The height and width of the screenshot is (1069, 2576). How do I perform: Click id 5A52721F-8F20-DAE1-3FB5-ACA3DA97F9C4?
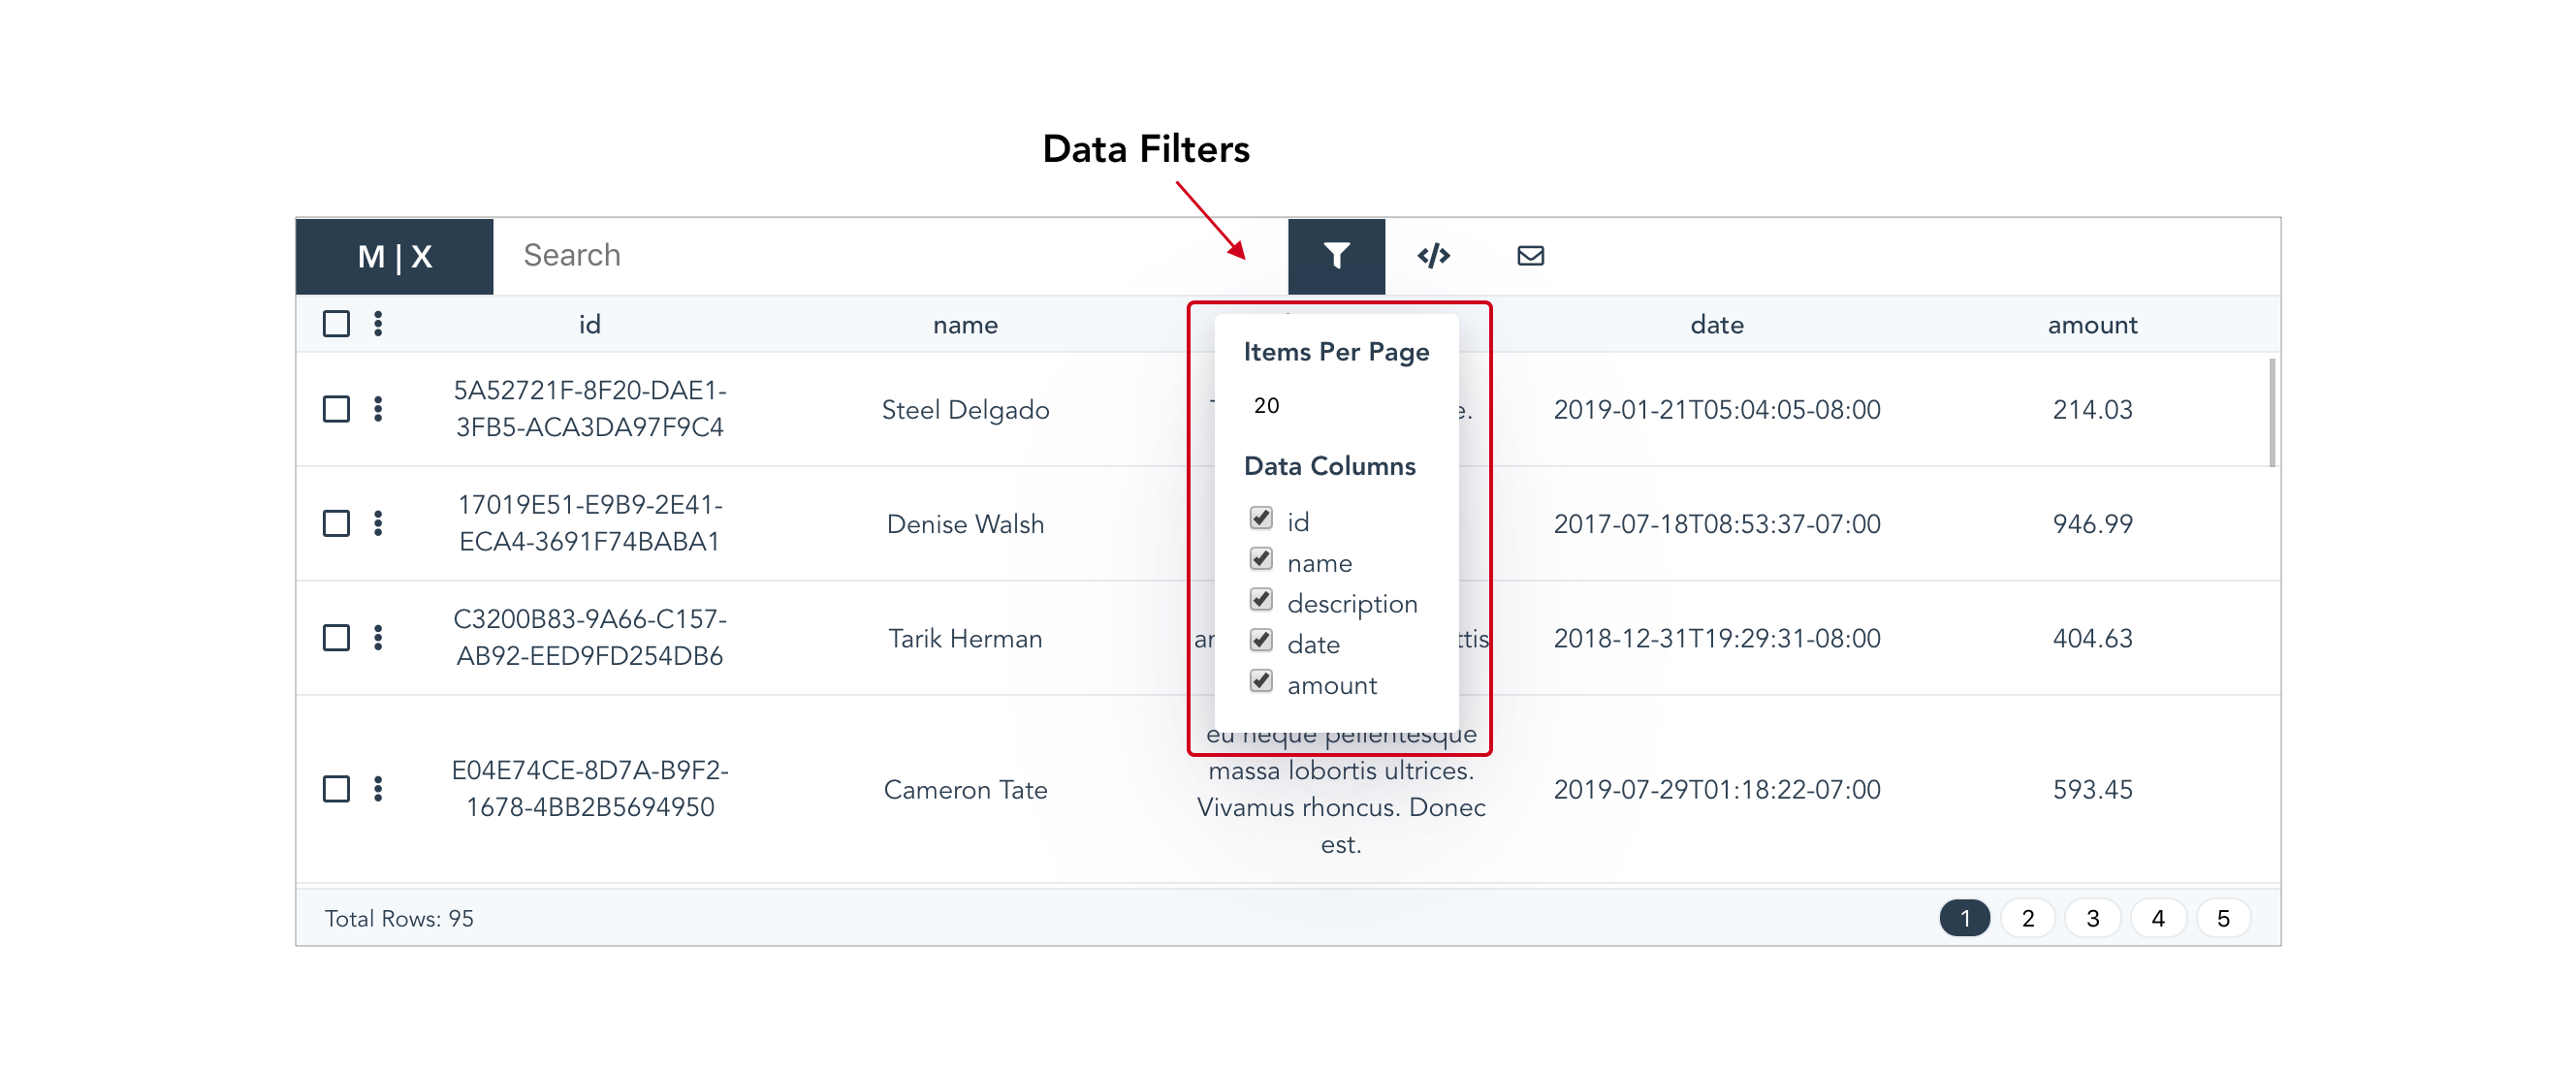(x=589, y=409)
